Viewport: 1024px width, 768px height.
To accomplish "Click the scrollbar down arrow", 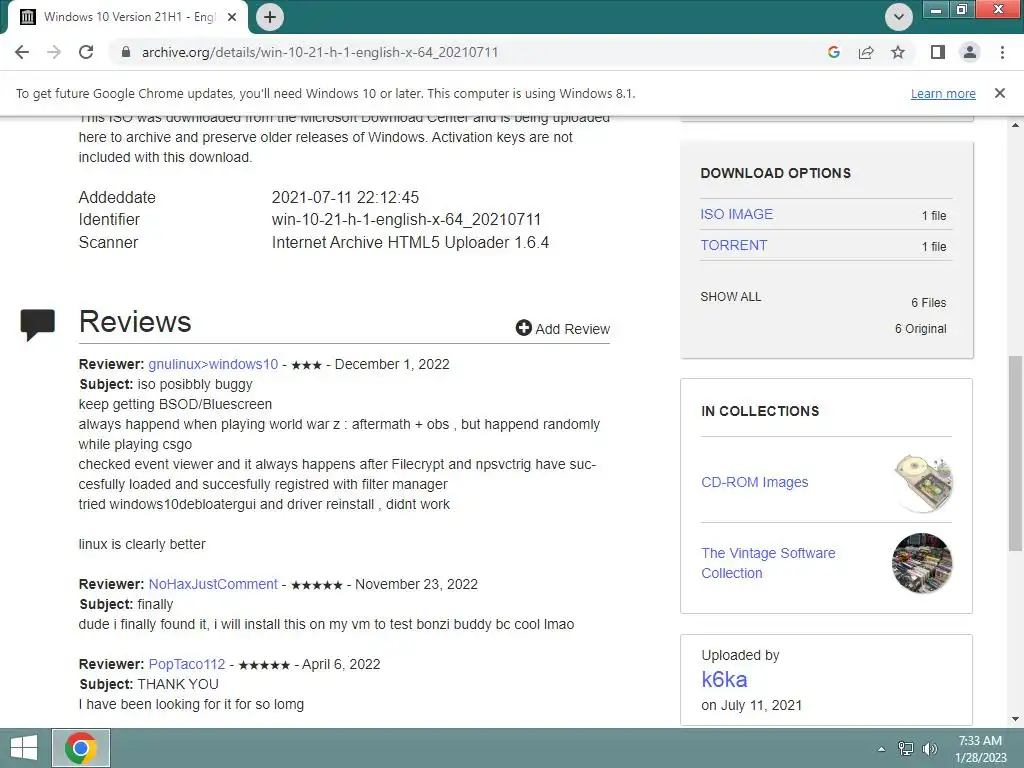I will coord(1015,719).
